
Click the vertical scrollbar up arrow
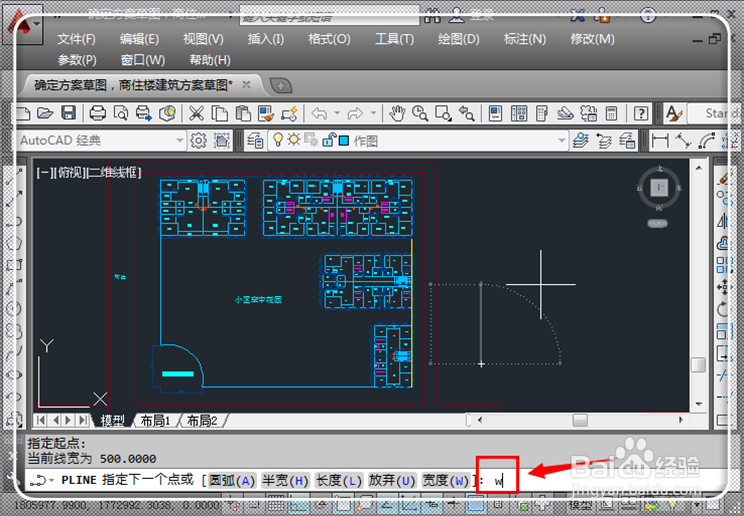point(699,168)
